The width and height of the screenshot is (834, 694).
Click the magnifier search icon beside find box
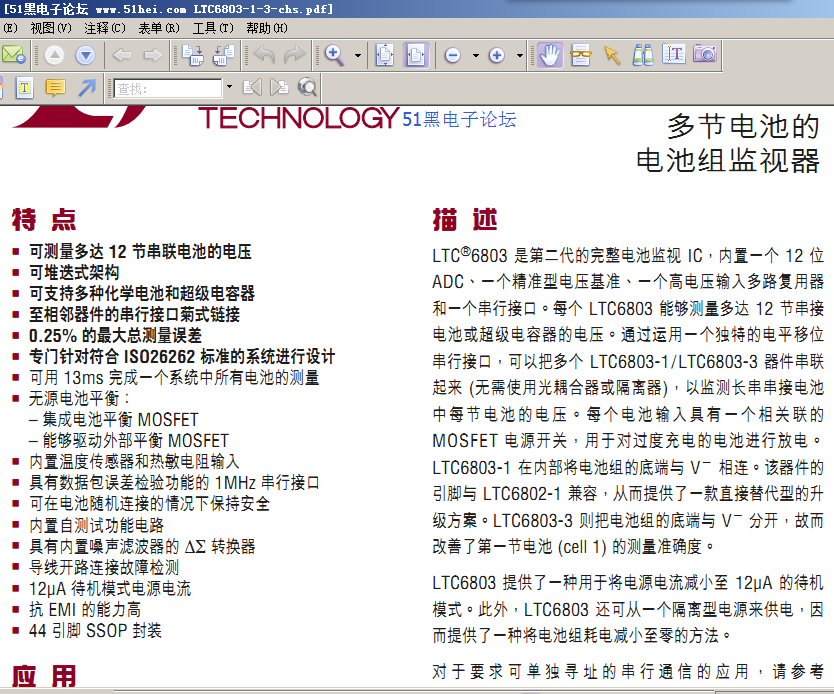(x=307, y=88)
